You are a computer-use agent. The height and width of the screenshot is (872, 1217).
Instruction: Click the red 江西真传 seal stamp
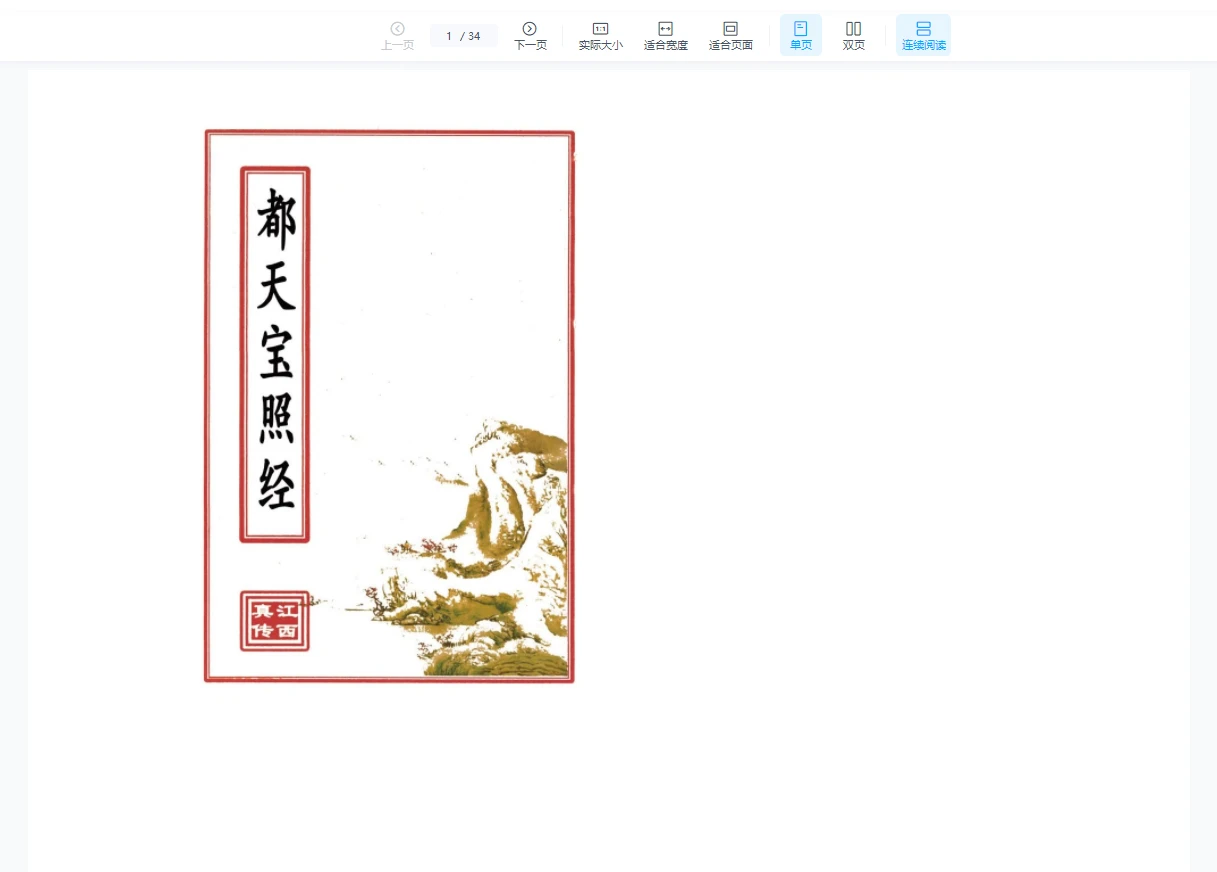pos(275,621)
